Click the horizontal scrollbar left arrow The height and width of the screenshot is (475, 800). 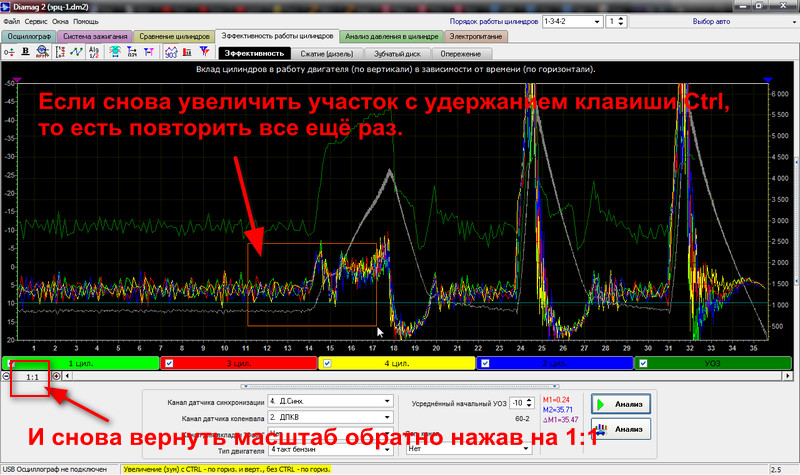click(x=67, y=376)
